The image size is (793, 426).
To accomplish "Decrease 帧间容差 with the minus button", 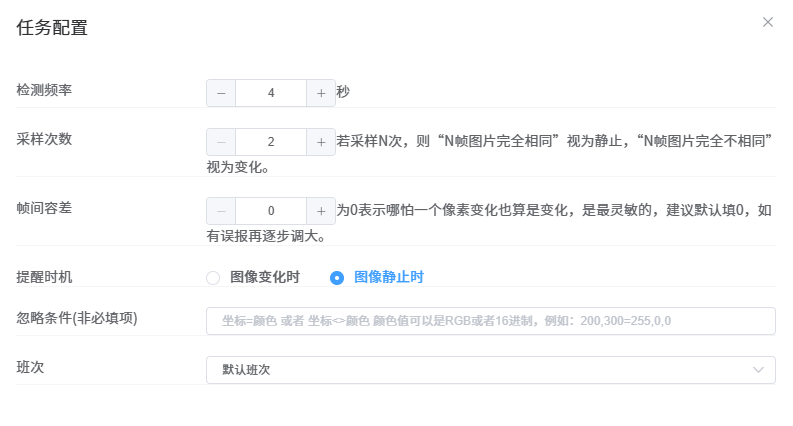I will (x=221, y=211).
